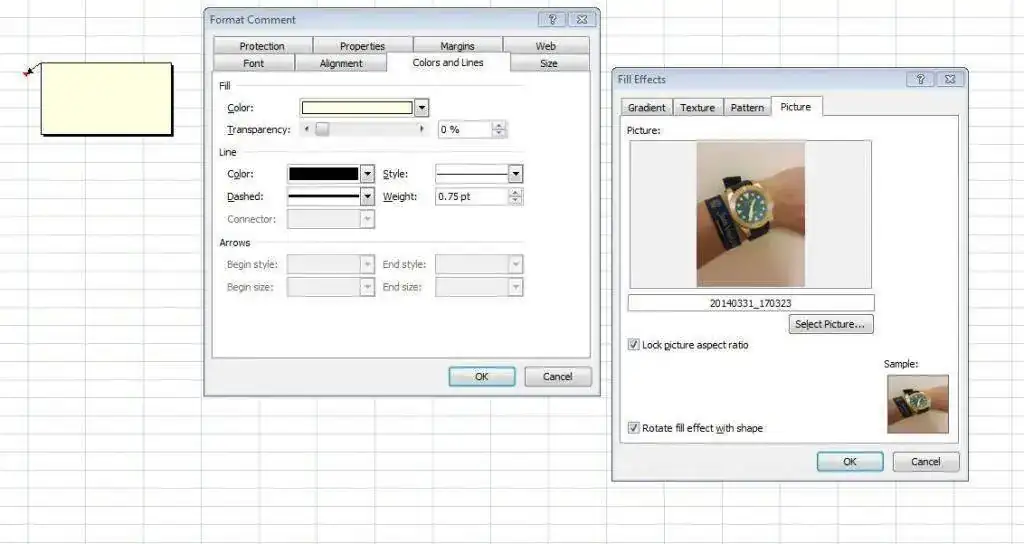Click the black Line color swatch
Viewport: 1024px width, 544px height.
[x=324, y=174]
